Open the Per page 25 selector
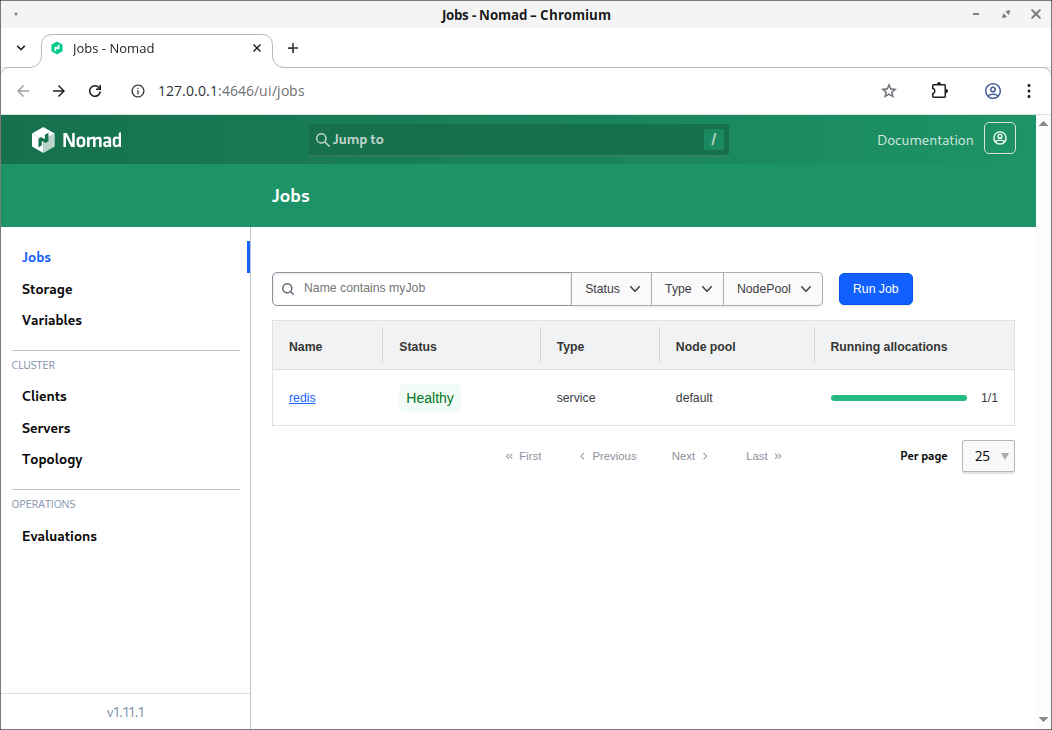The image size is (1052, 730). point(988,456)
